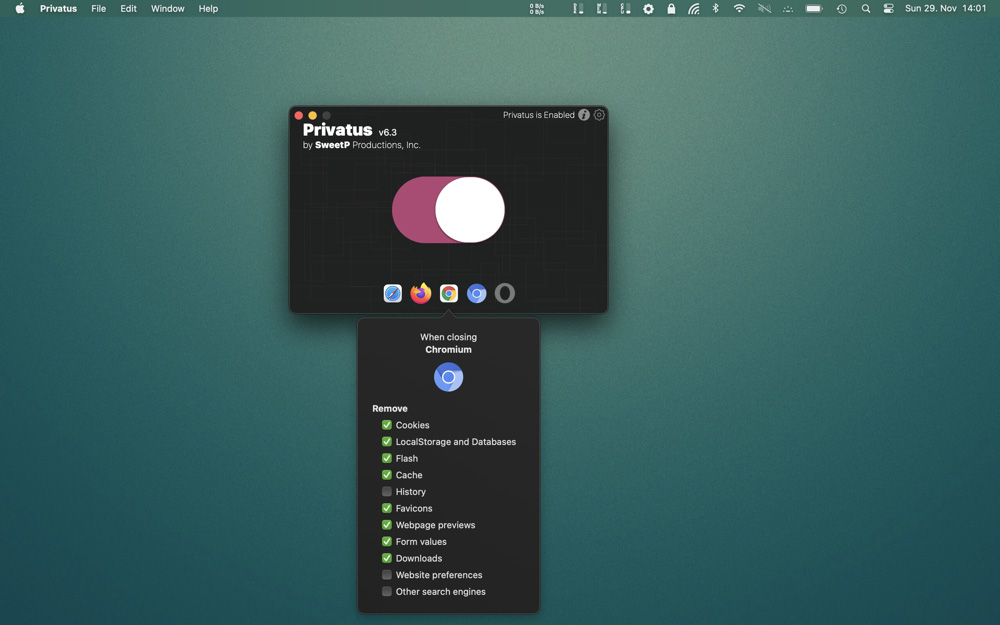The width and height of the screenshot is (1000, 625).
Task: Click 'by SweetP Productions, Inc.' text
Action: click(x=362, y=145)
